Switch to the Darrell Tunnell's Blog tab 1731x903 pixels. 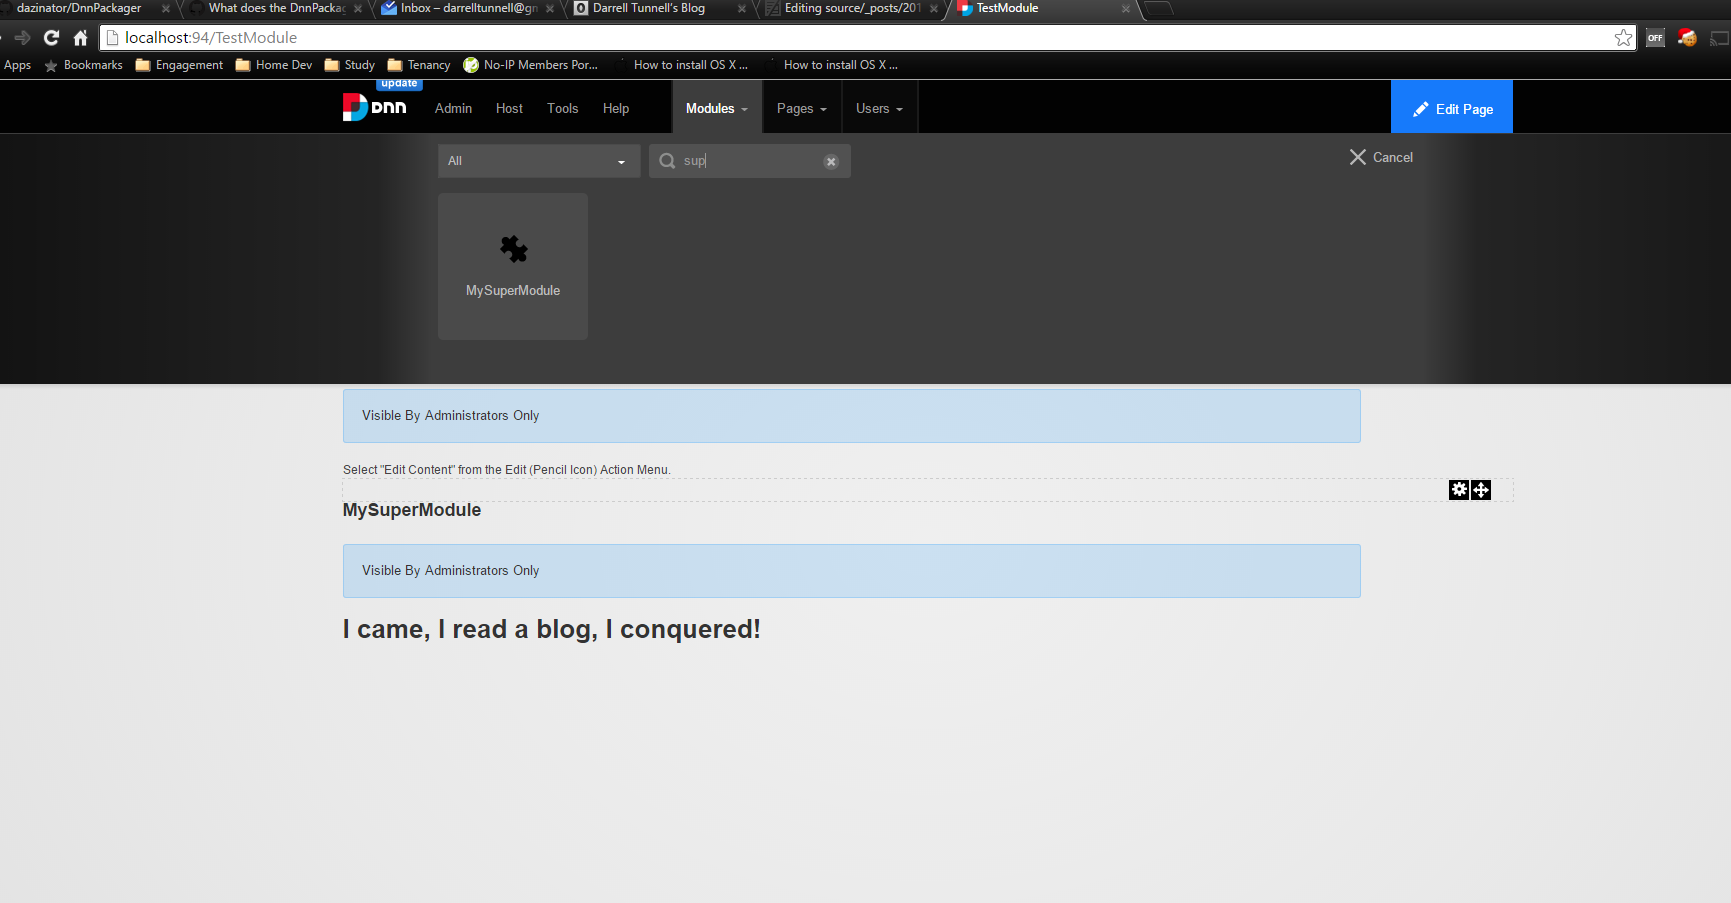pyautogui.click(x=649, y=8)
